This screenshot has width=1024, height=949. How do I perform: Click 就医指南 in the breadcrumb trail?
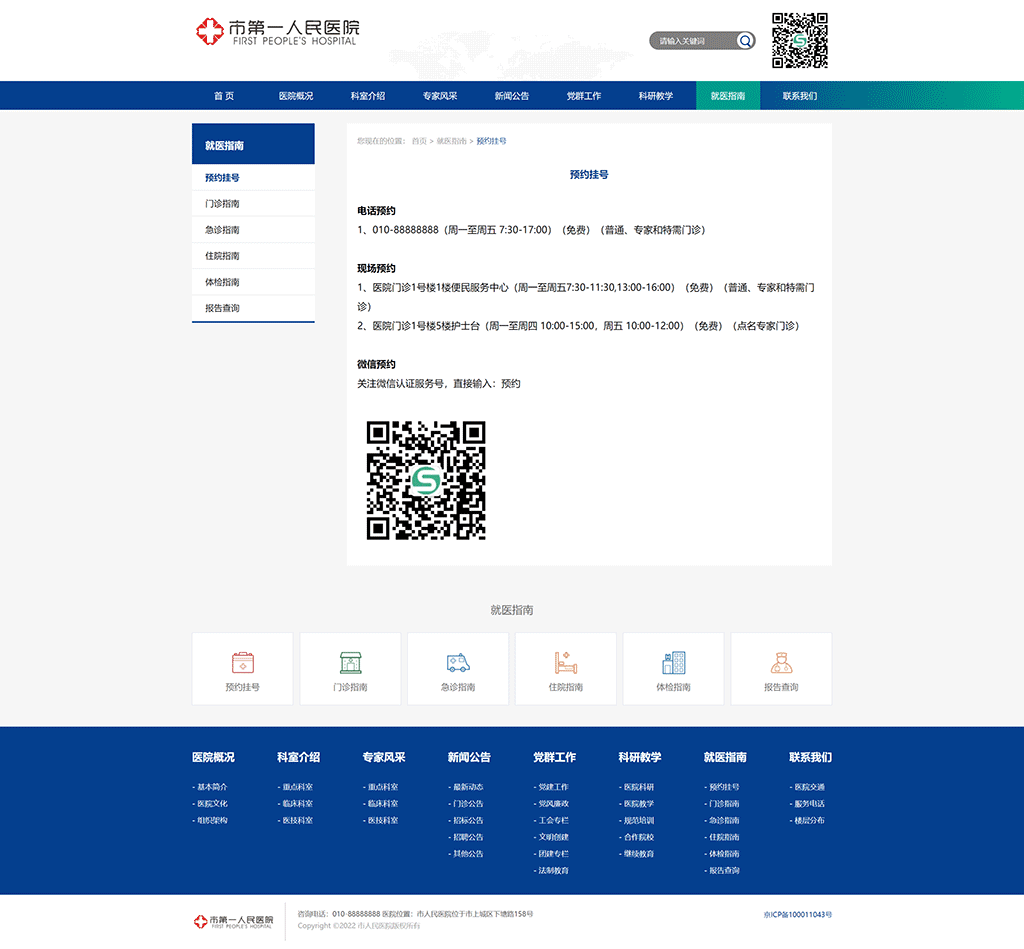(x=452, y=141)
